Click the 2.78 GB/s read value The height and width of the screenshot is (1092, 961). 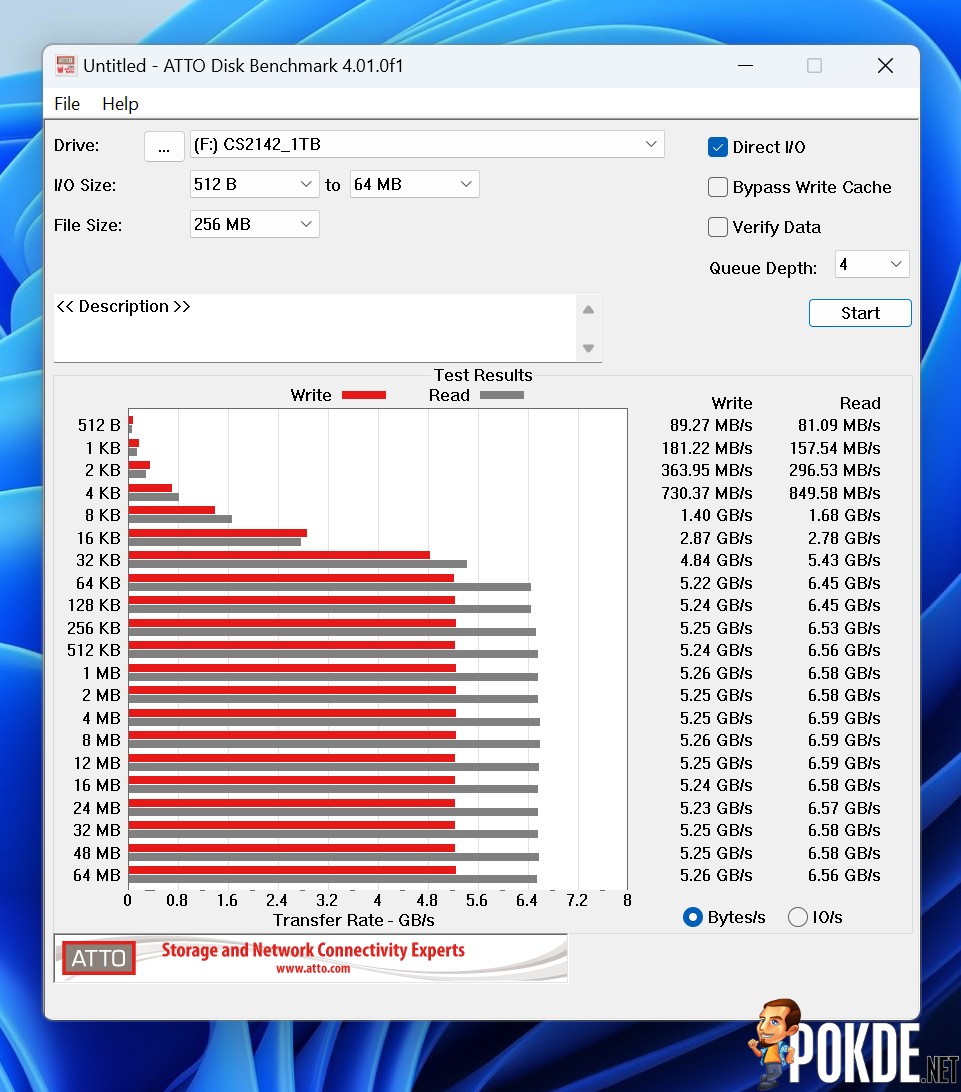point(844,538)
